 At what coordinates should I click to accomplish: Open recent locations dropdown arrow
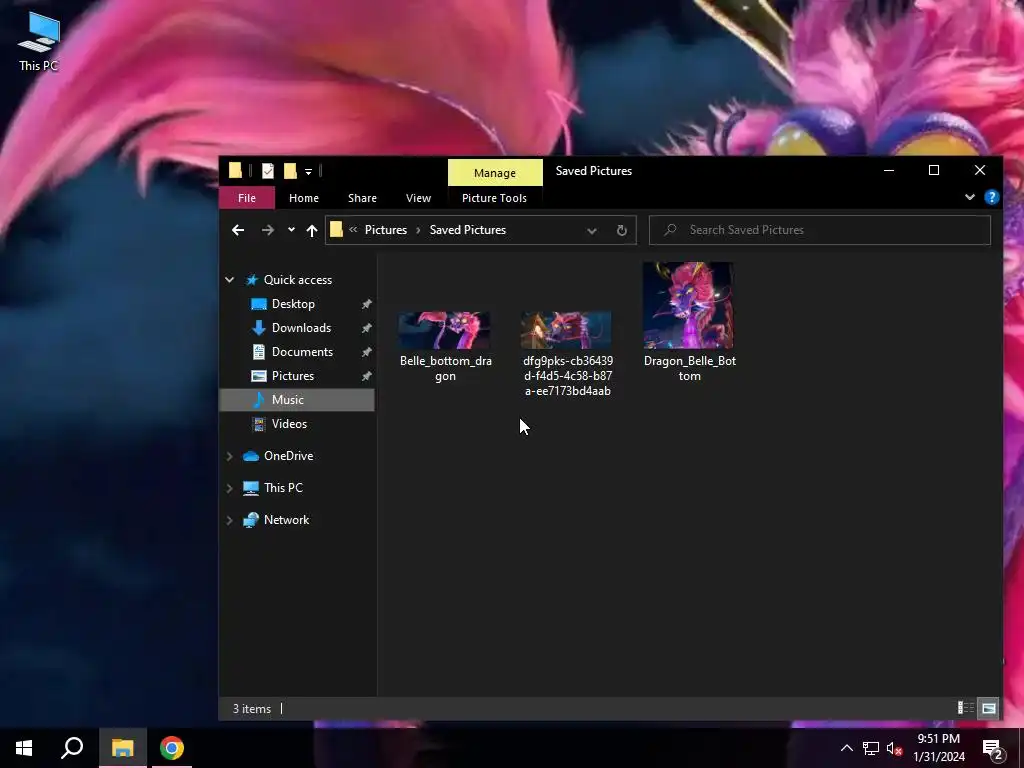click(x=291, y=230)
